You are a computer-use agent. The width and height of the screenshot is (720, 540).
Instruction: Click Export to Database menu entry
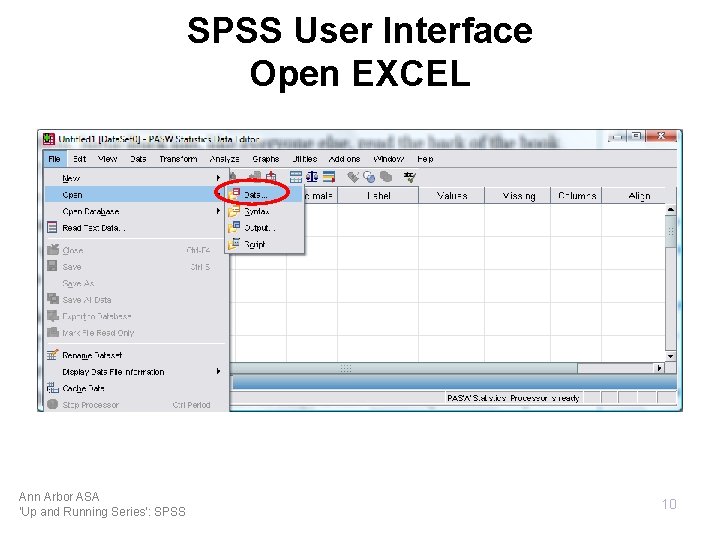point(133,316)
